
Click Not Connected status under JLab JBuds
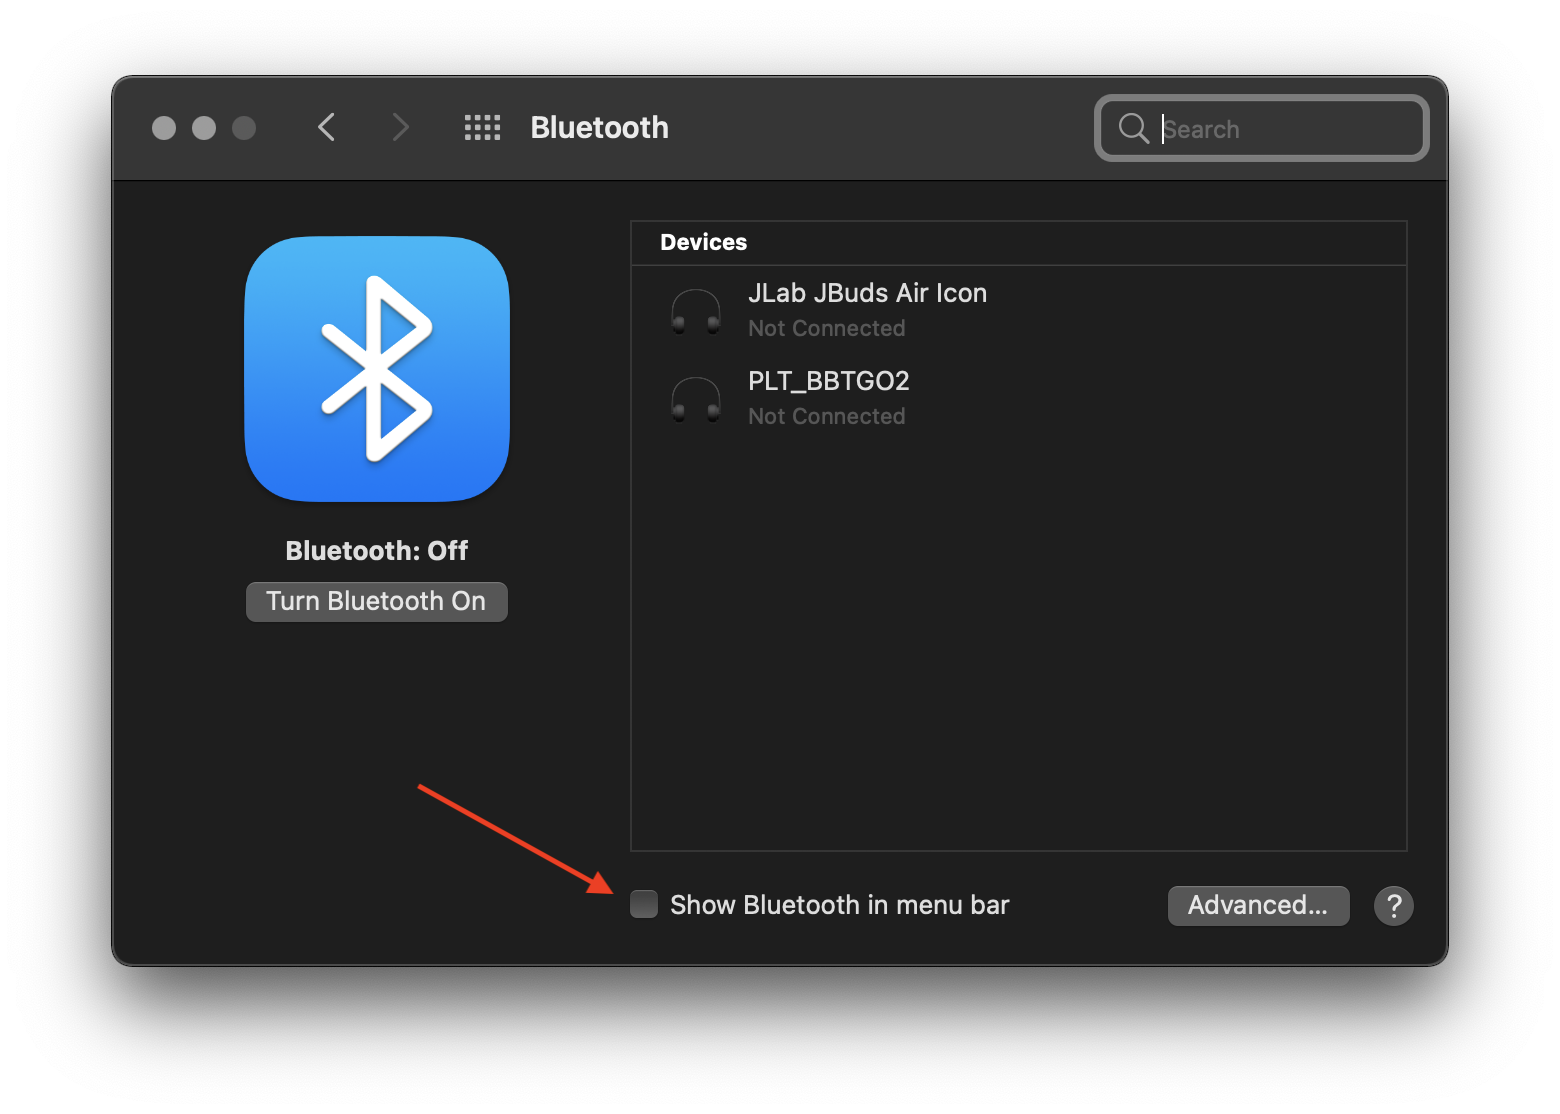point(827,328)
